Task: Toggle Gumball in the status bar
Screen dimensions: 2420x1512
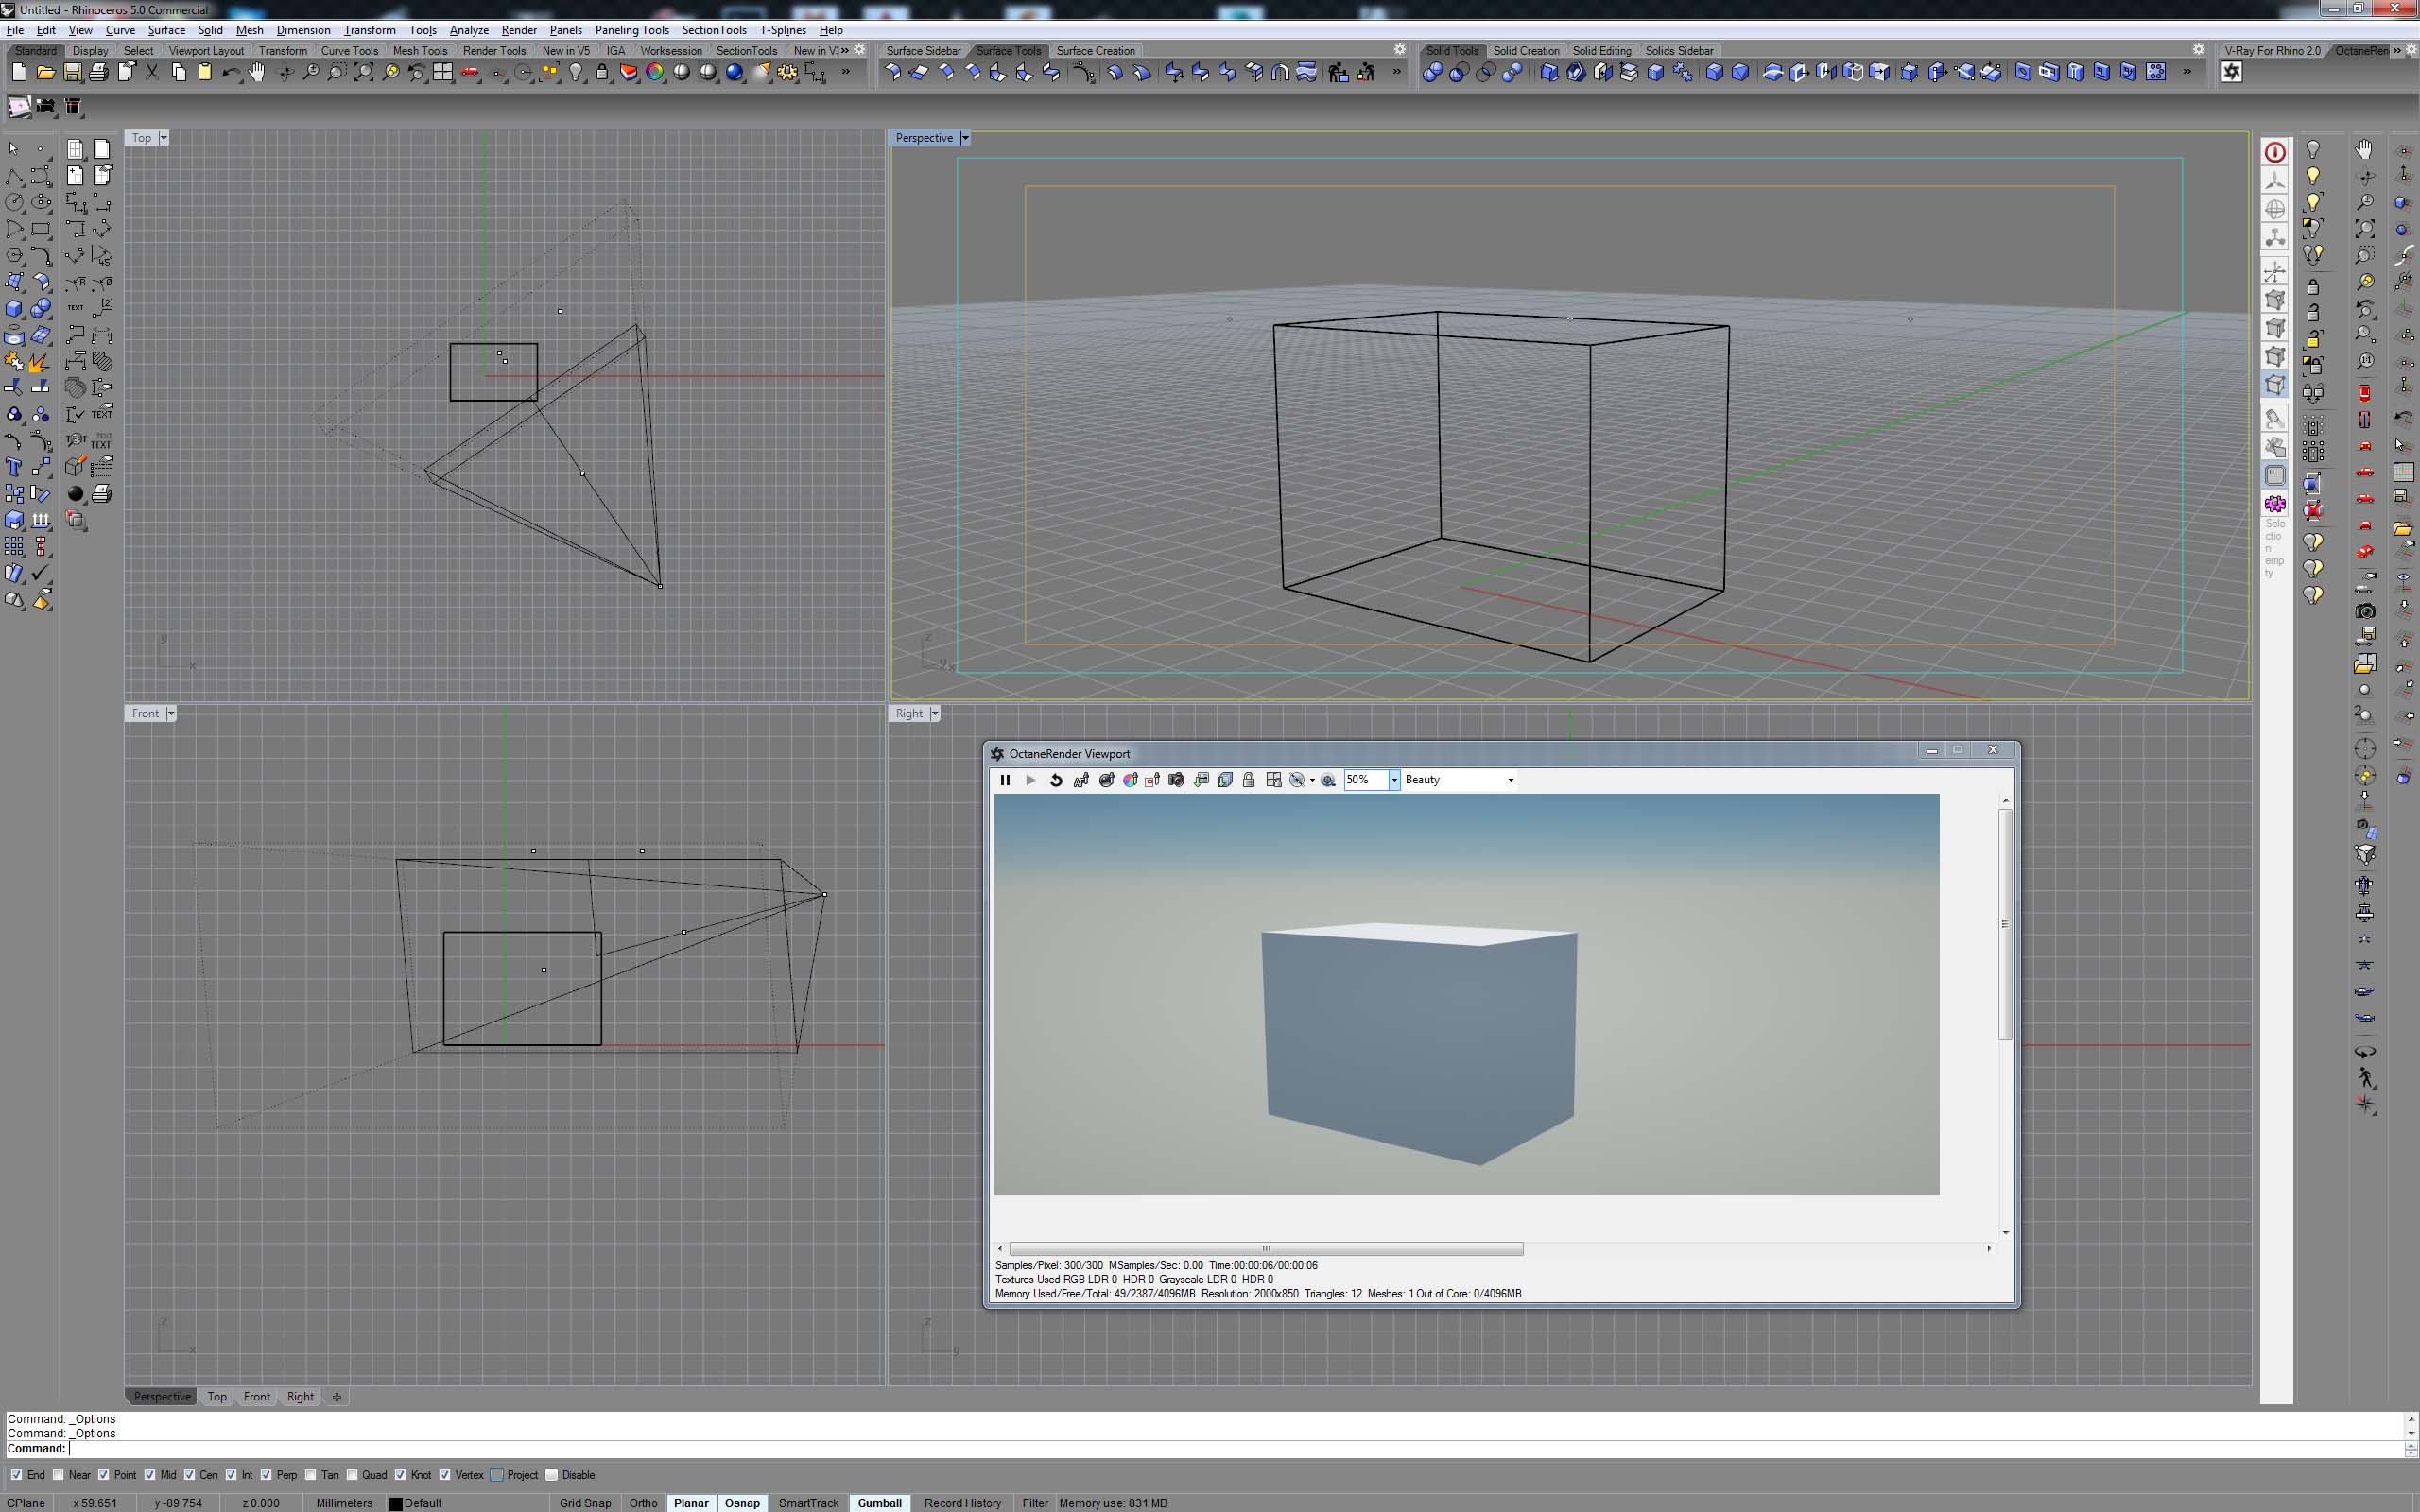Action: (879, 1503)
